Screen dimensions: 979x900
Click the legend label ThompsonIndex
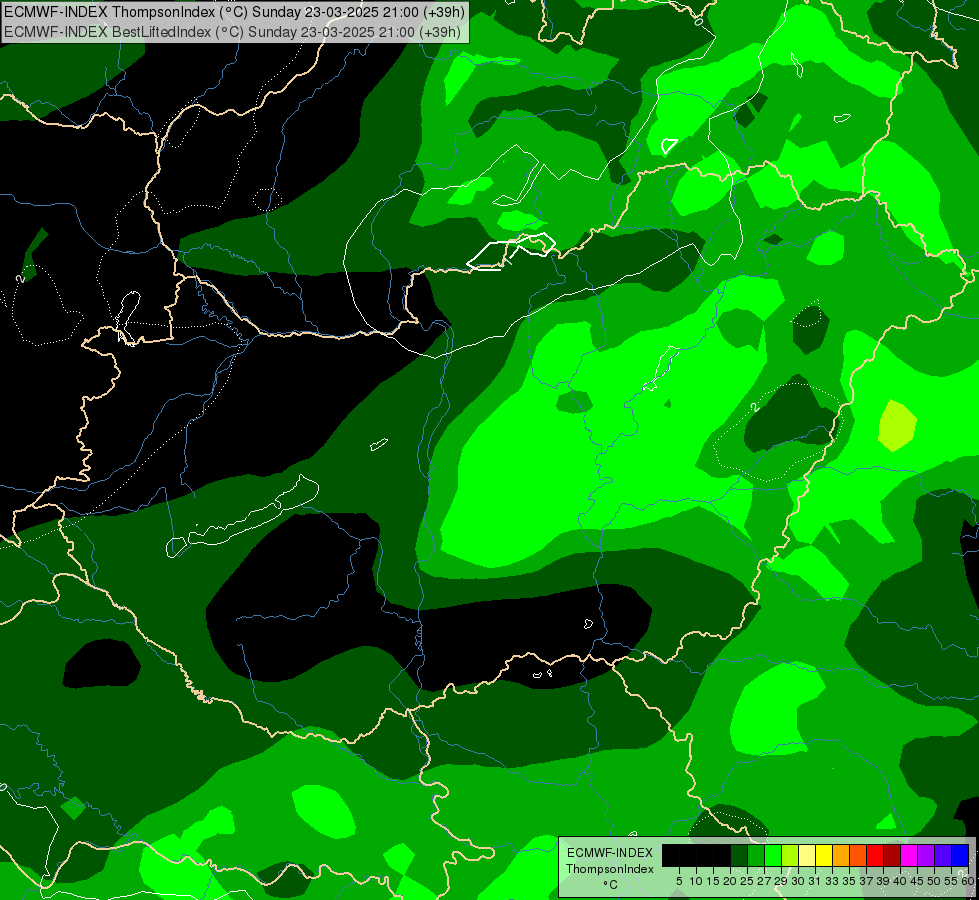coord(609,869)
